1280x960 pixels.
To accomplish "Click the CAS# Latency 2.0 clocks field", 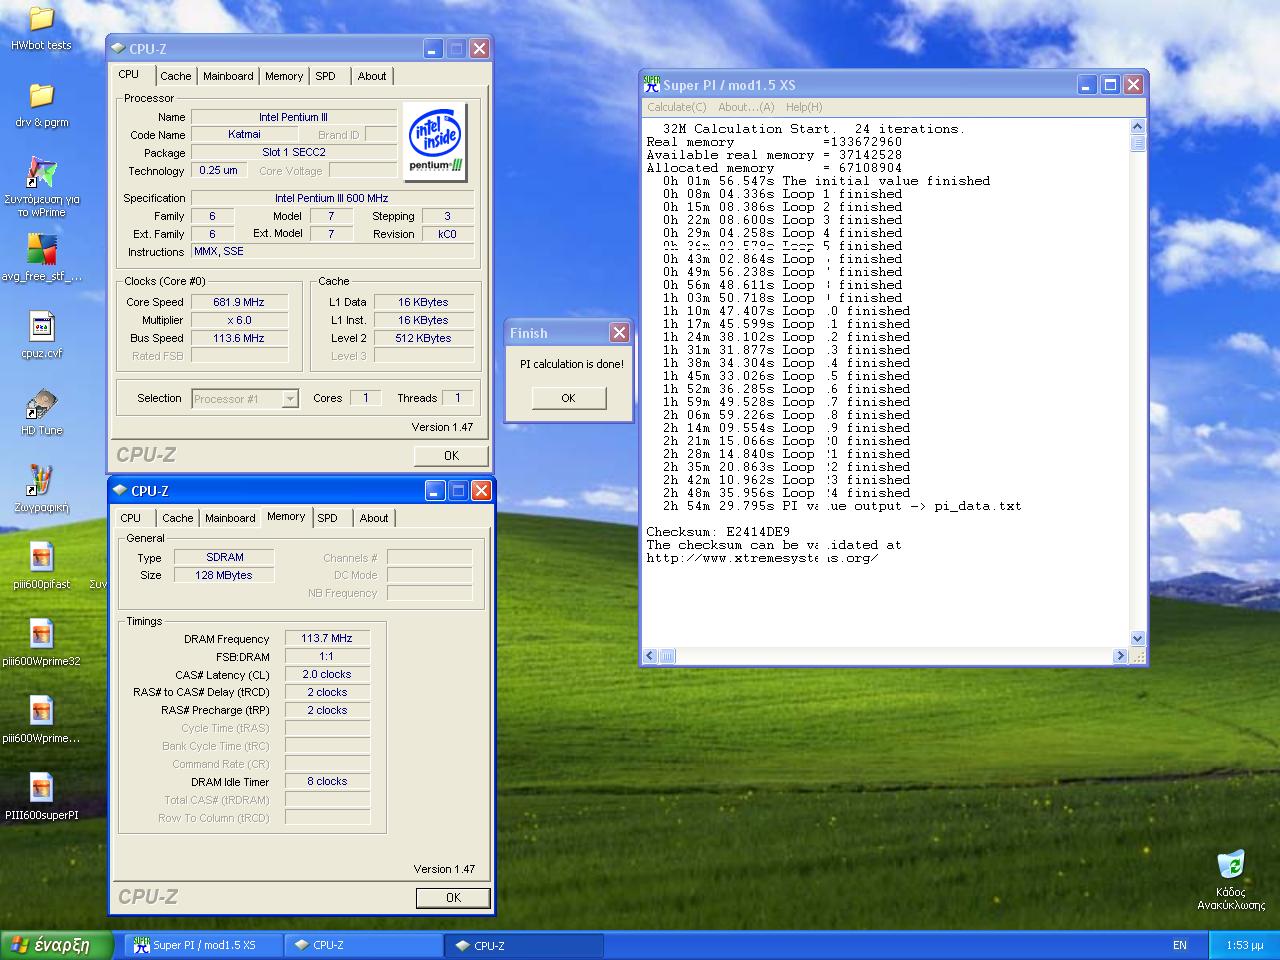I will (x=327, y=674).
